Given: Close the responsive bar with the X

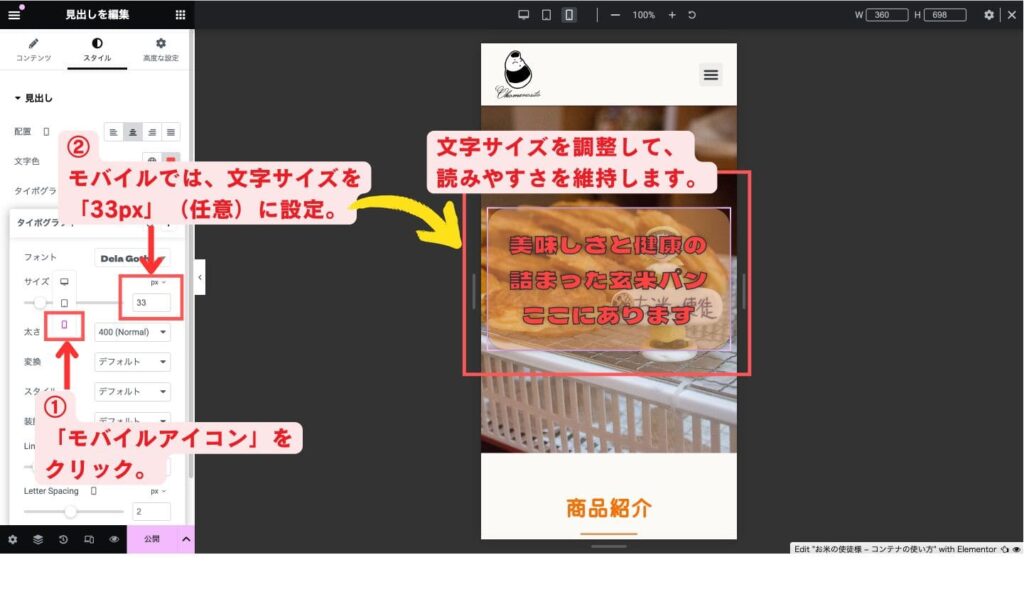Looking at the screenshot, I should click(x=1012, y=15).
